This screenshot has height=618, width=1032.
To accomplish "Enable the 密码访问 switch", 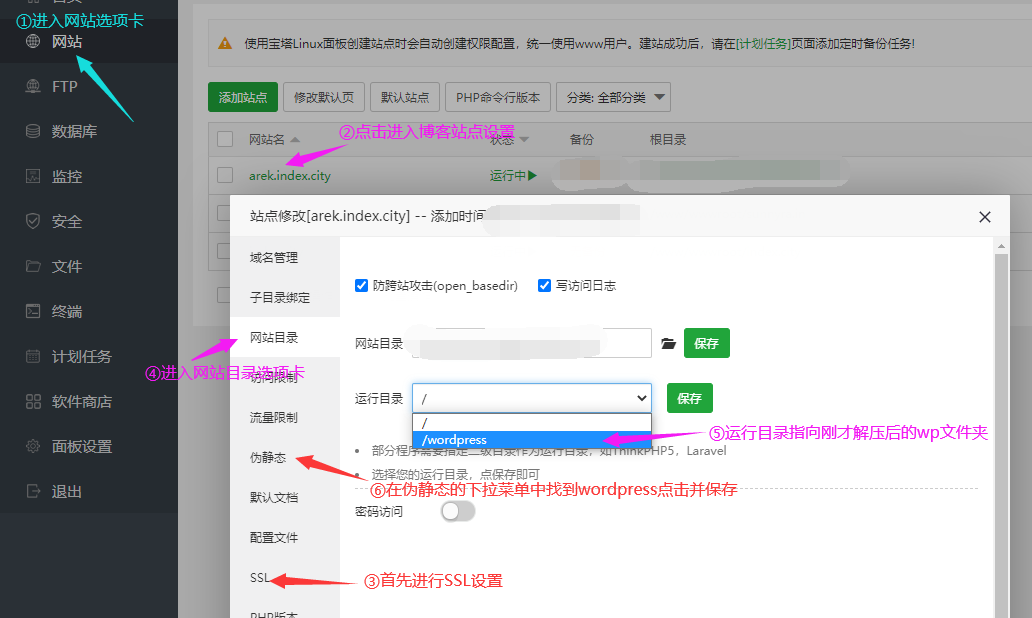I will pos(458,511).
